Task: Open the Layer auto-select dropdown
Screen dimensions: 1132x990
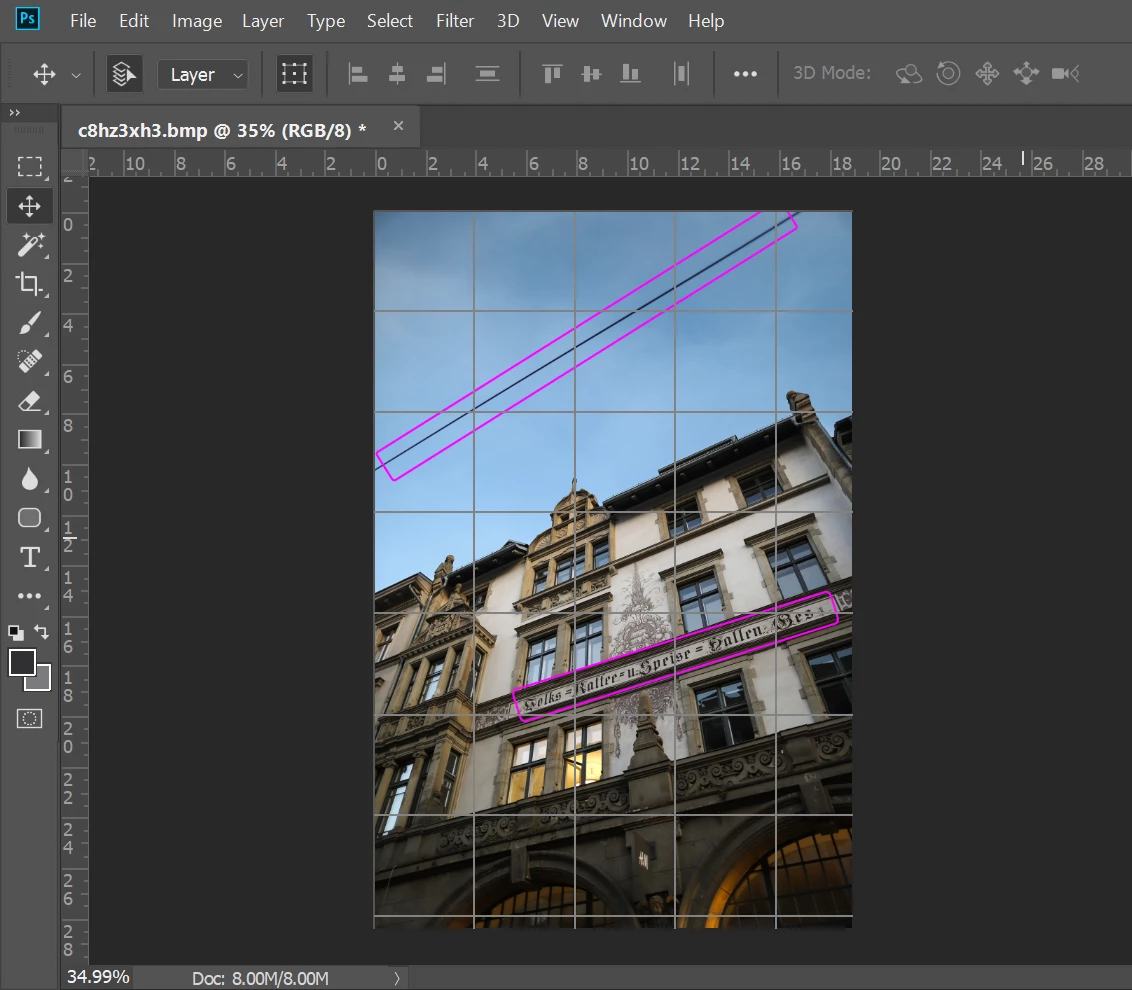Action: [x=203, y=74]
